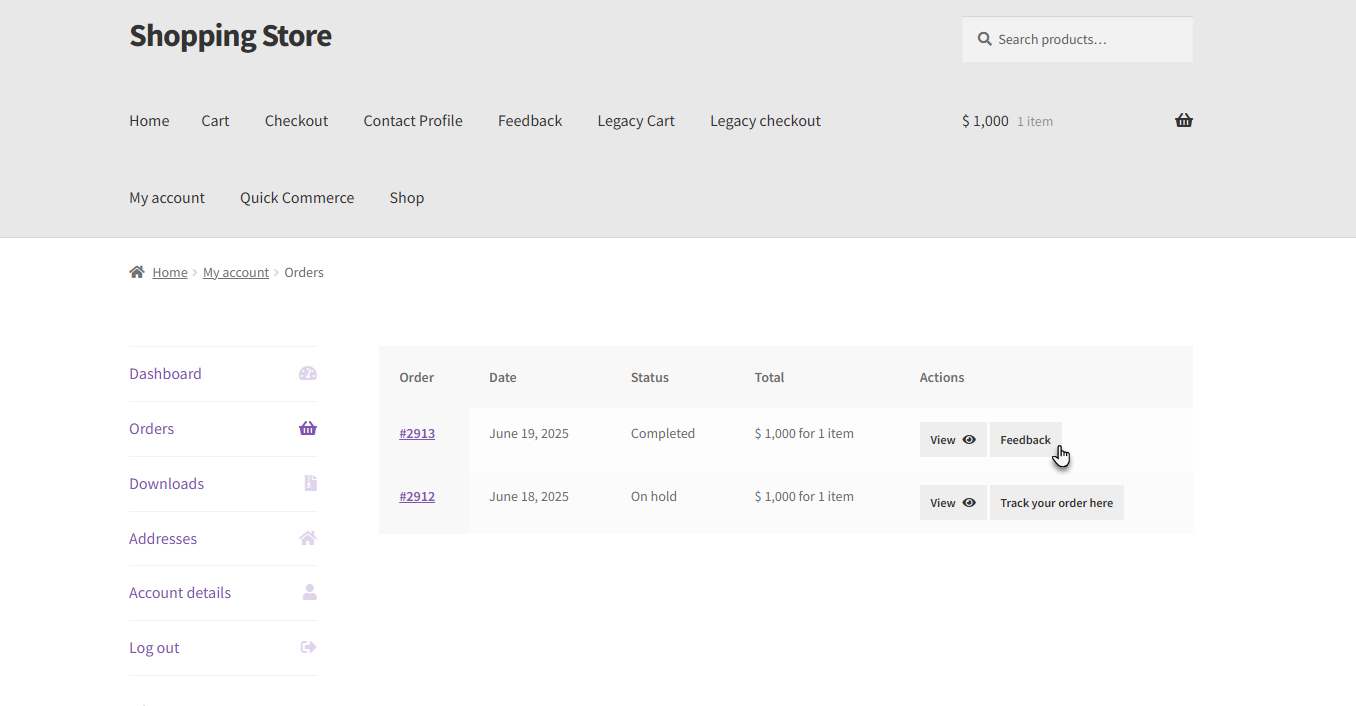
Task: View order #2912 details
Action: click(x=952, y=503)
